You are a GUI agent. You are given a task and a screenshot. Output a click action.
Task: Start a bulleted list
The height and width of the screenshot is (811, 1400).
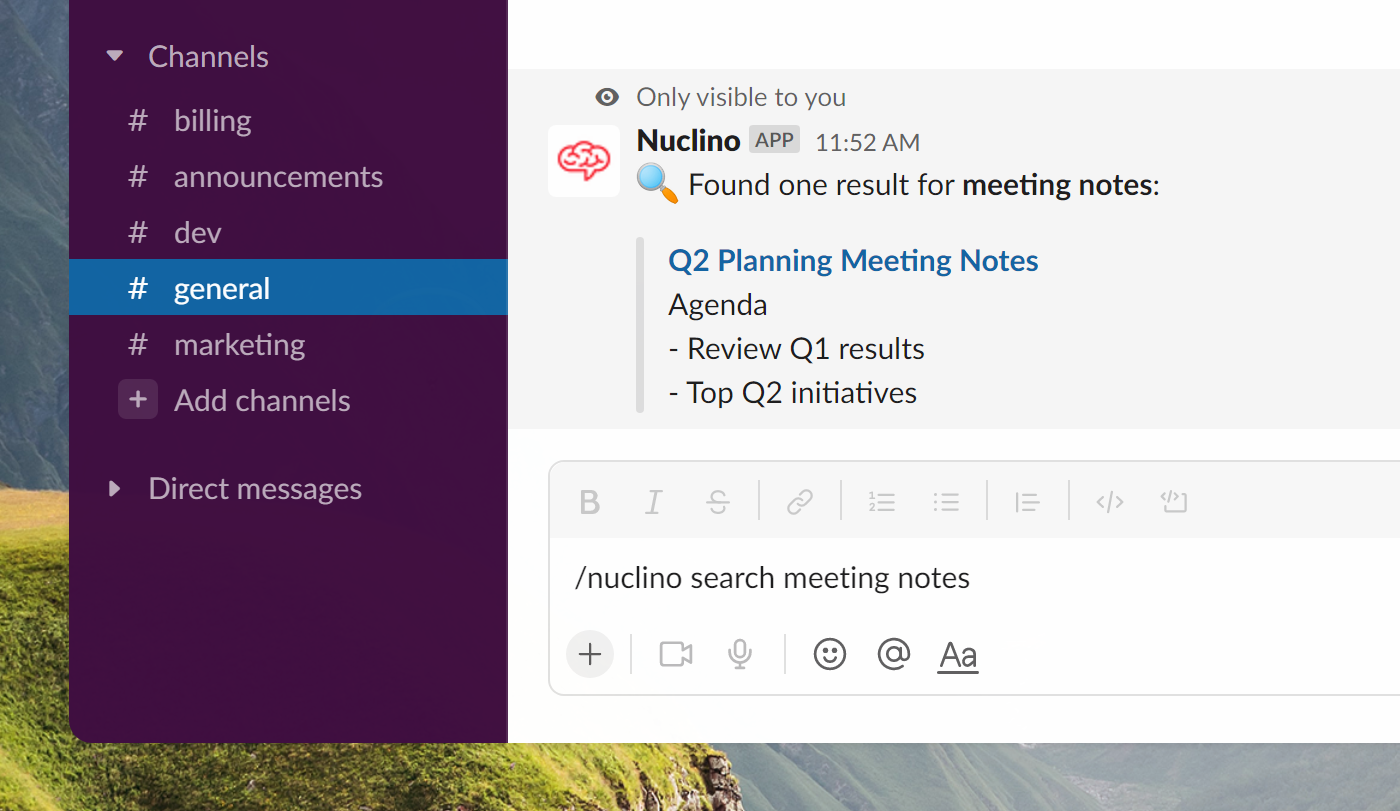946,502
